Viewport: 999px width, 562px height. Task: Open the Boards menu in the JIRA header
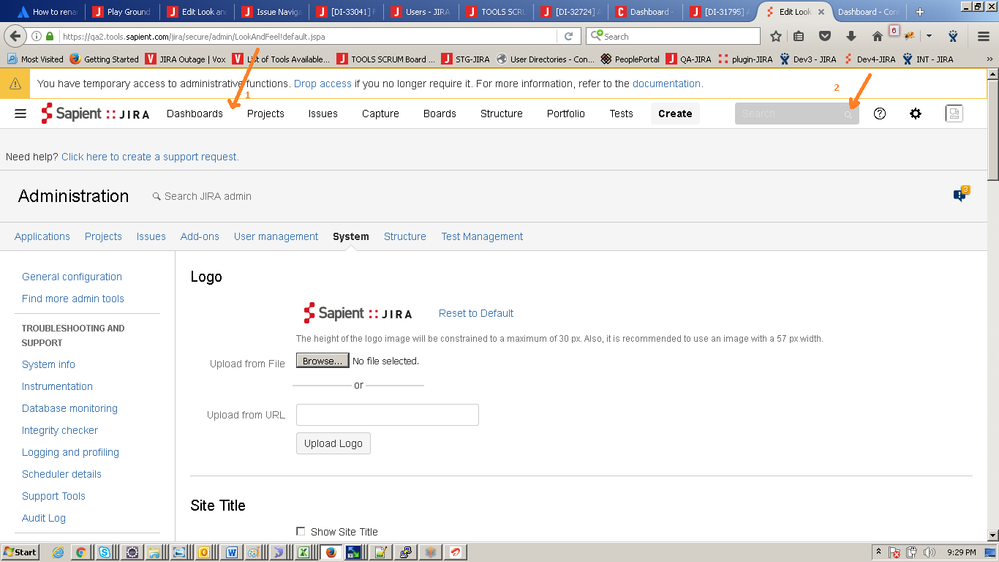tap(440, 113)
